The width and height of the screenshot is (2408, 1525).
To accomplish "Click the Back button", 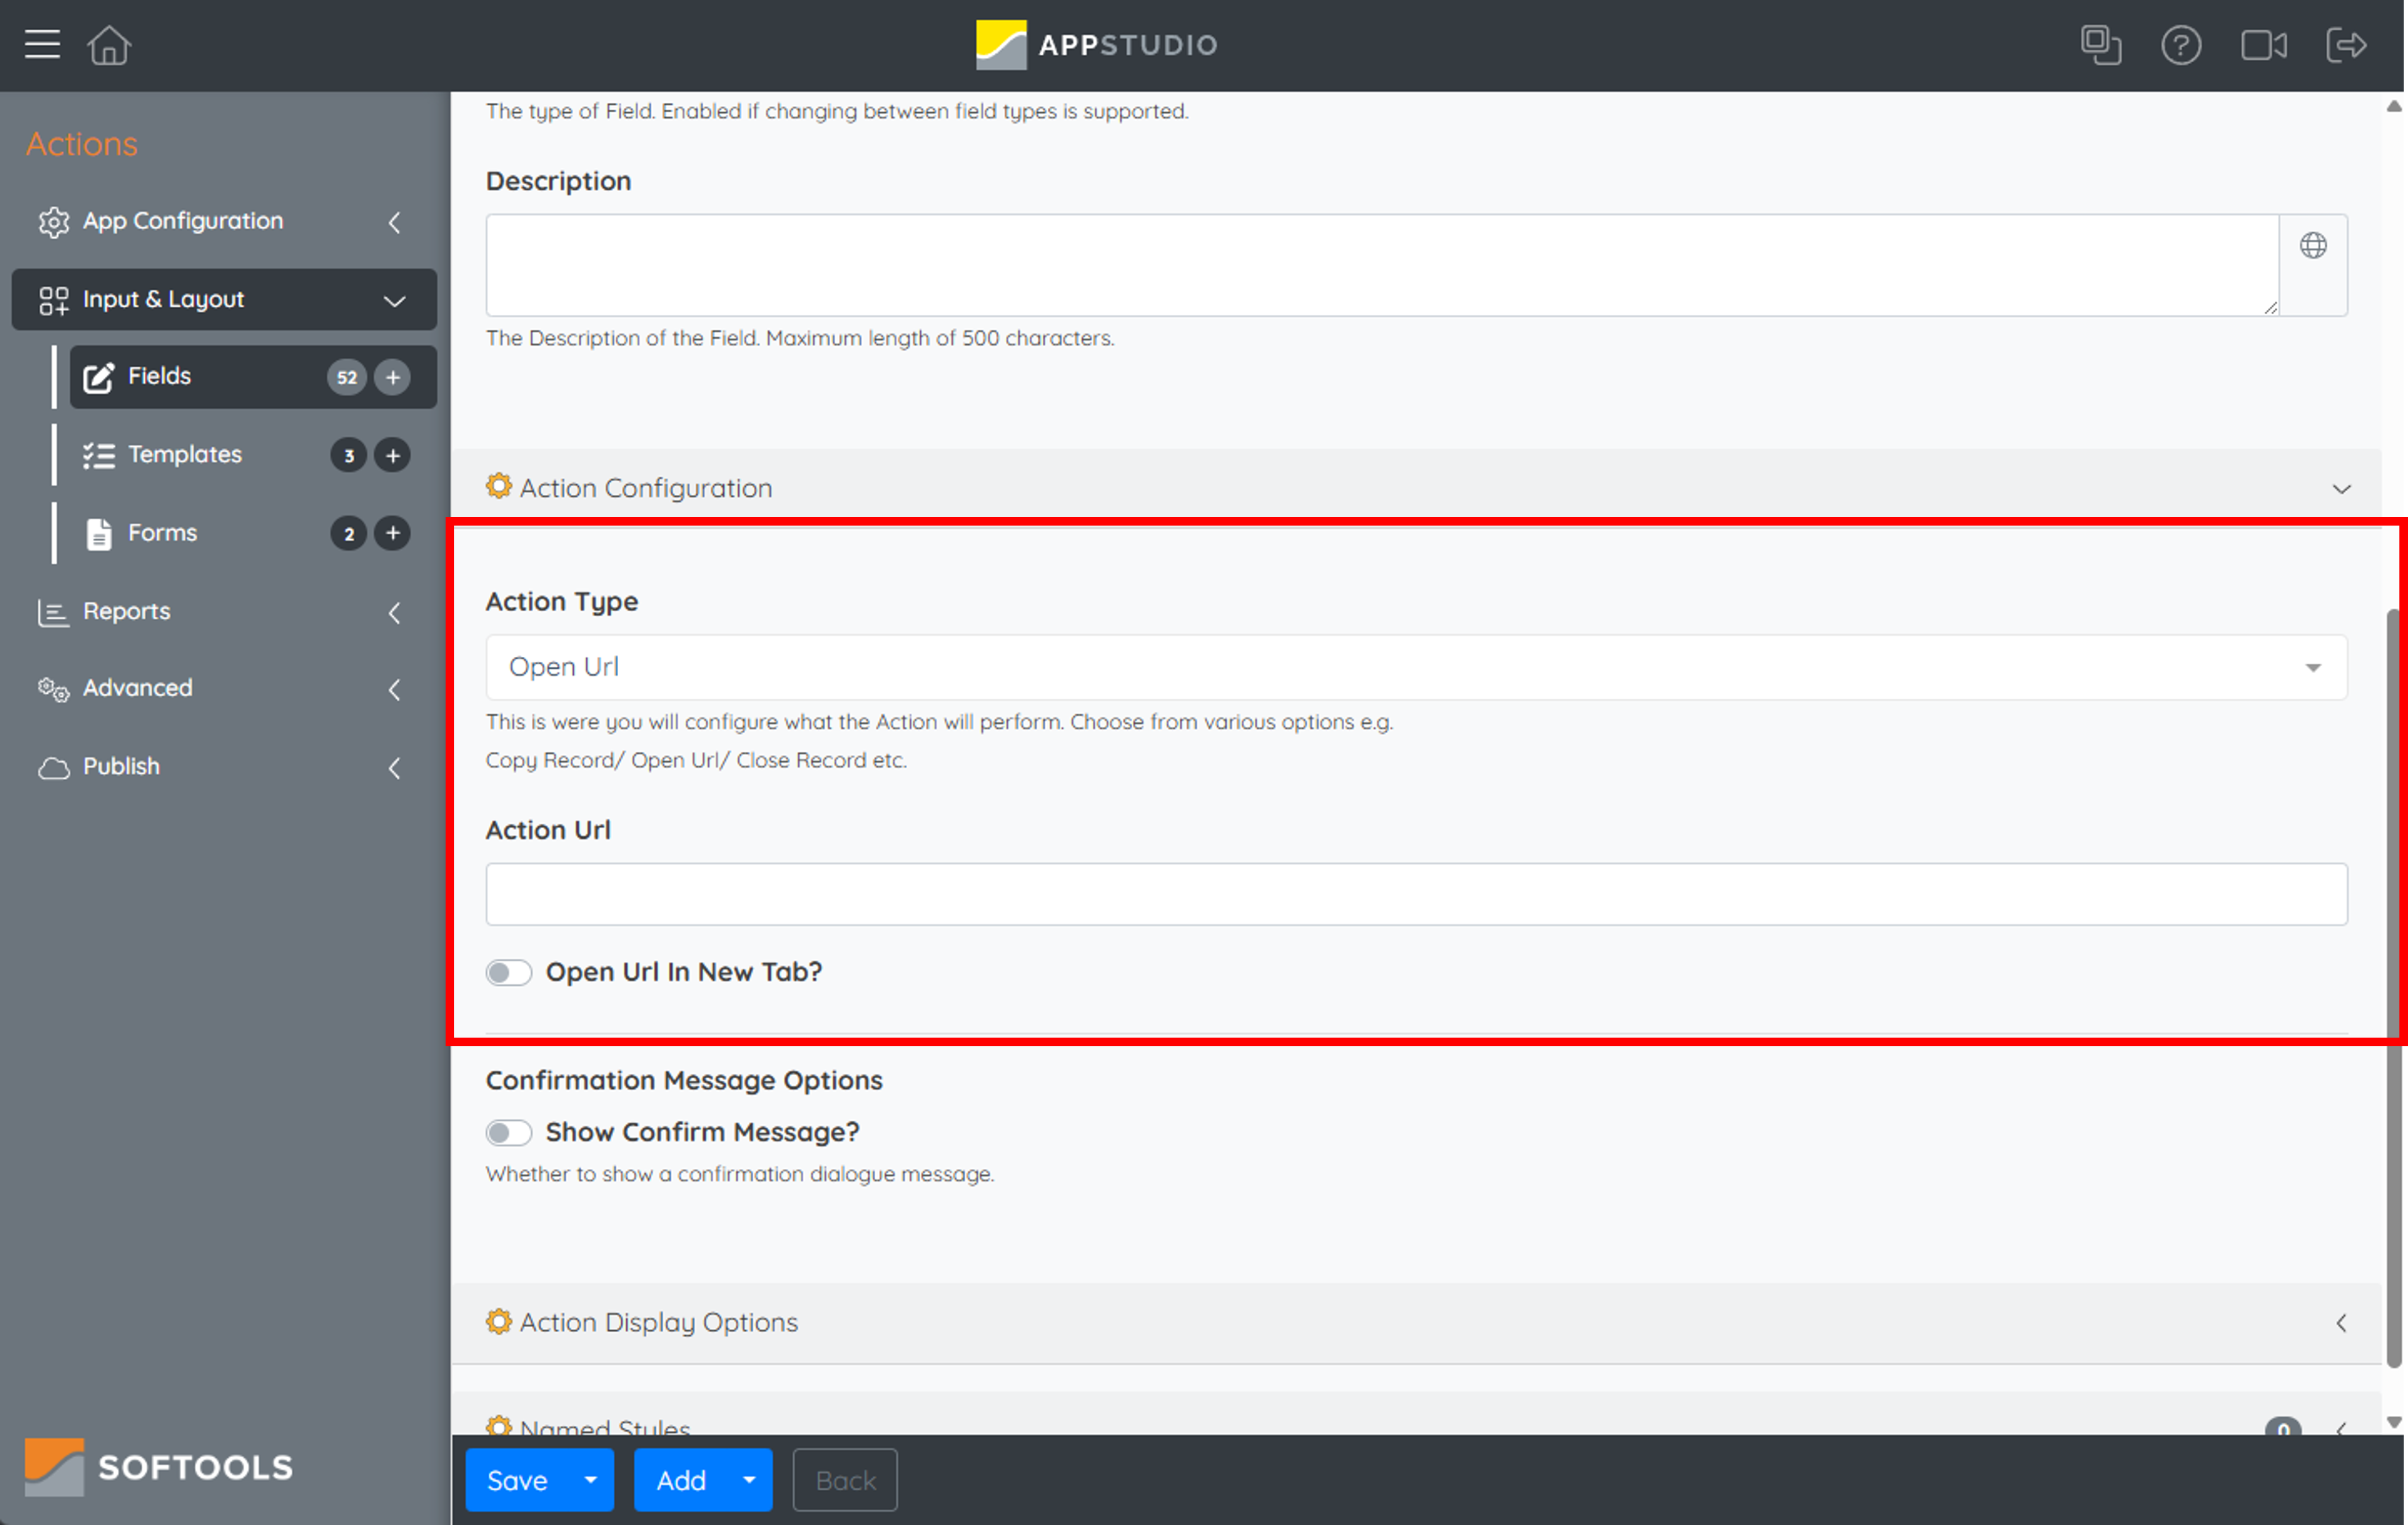I will point(845,1479).
